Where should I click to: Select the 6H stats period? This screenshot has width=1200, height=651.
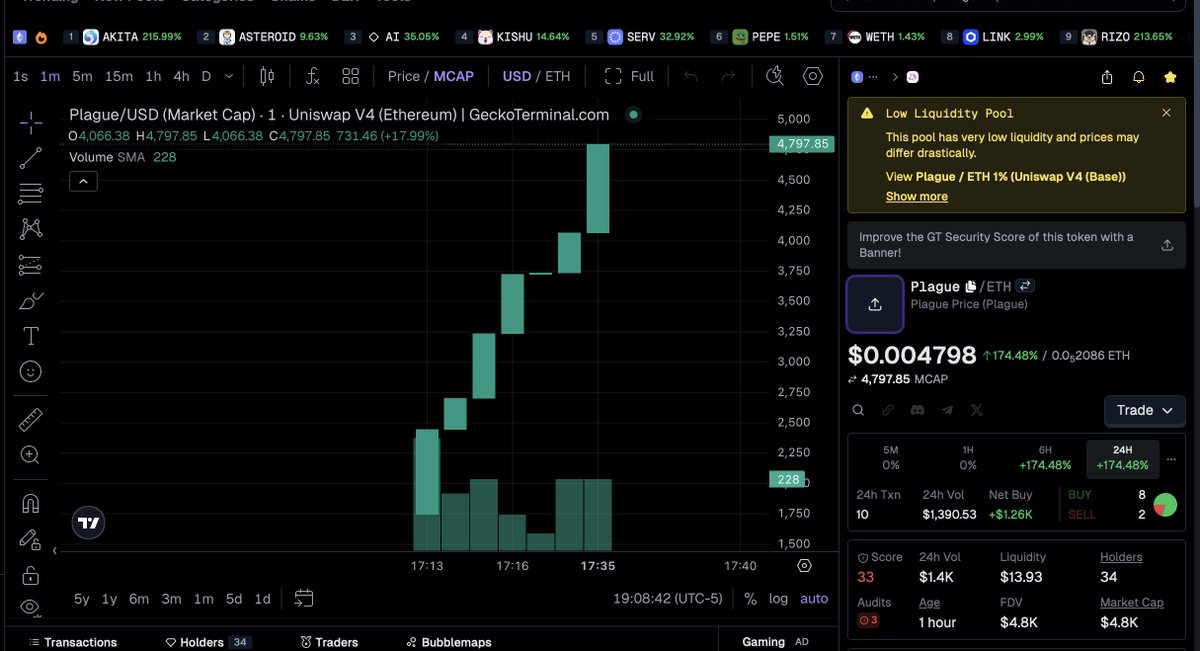click(1045, 458)
